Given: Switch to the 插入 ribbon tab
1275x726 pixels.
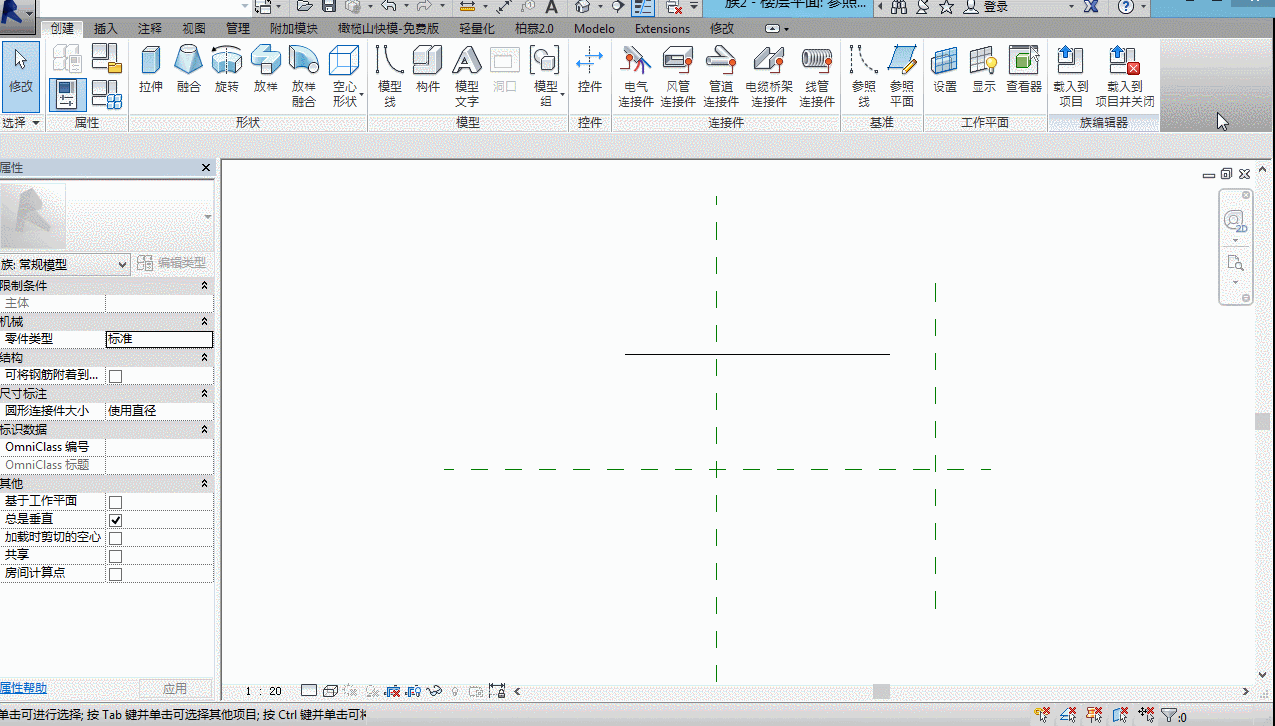Looking at the screenshot, I should (105, 29).
